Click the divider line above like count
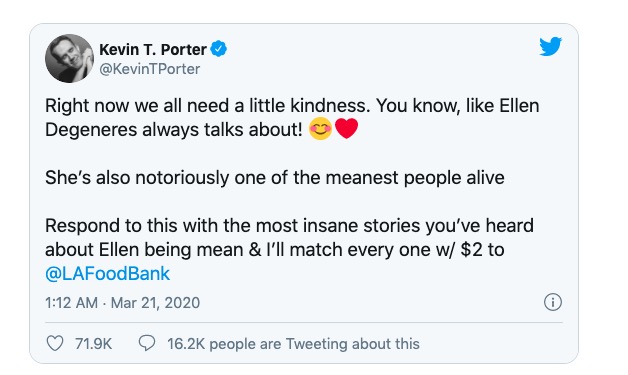Screen dimensions: 628x375 pos(304,323)
